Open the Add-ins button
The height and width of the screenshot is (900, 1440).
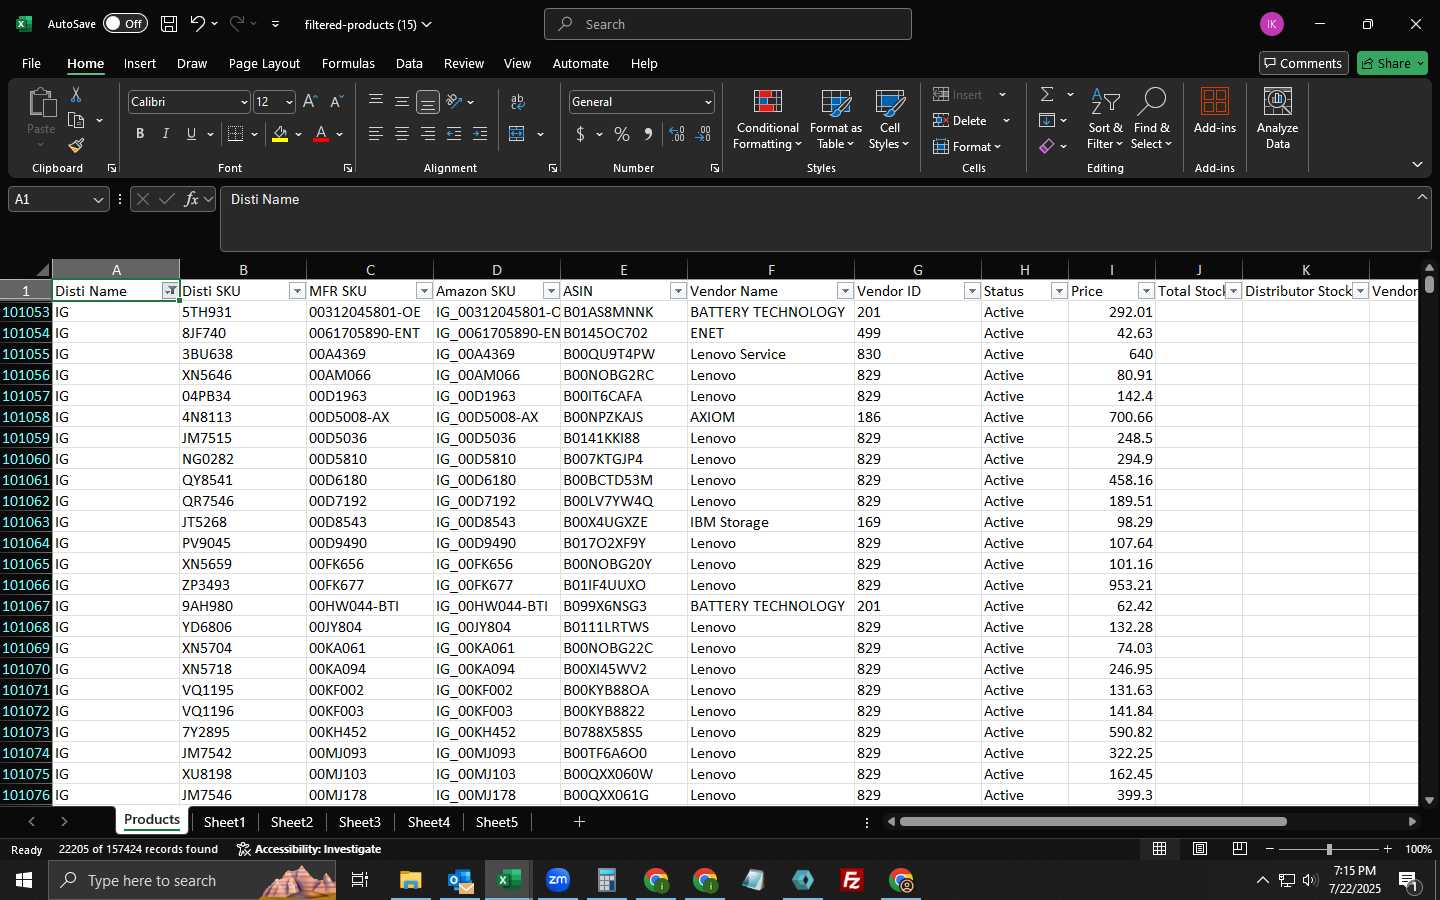click(1214, 111)
